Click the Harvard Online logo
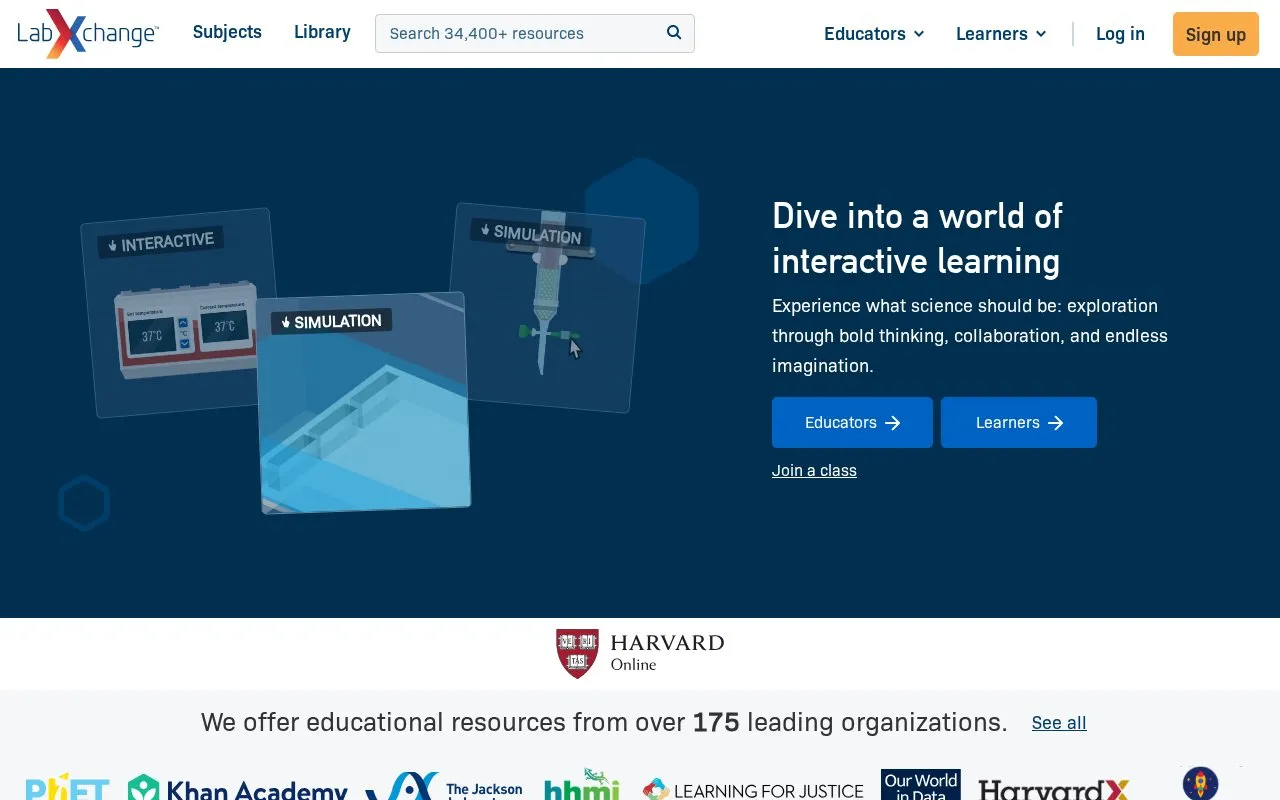Viewport: 1280px width, 800px height. click(640, 654)
